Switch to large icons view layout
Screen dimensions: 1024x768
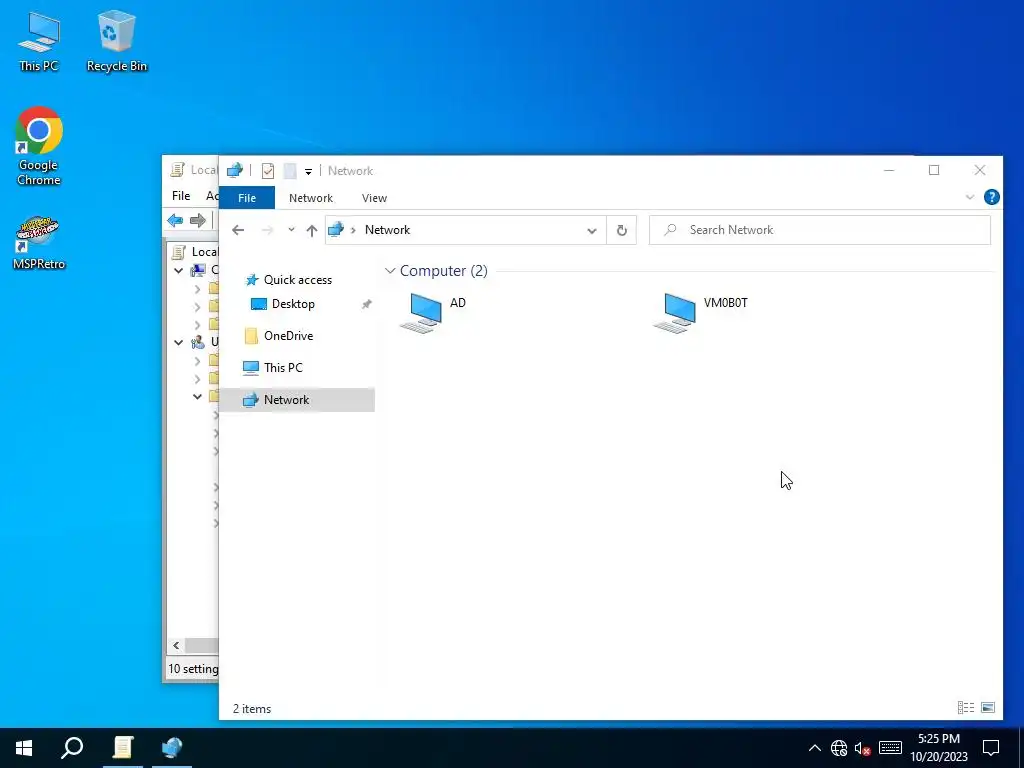coord(988,707)
